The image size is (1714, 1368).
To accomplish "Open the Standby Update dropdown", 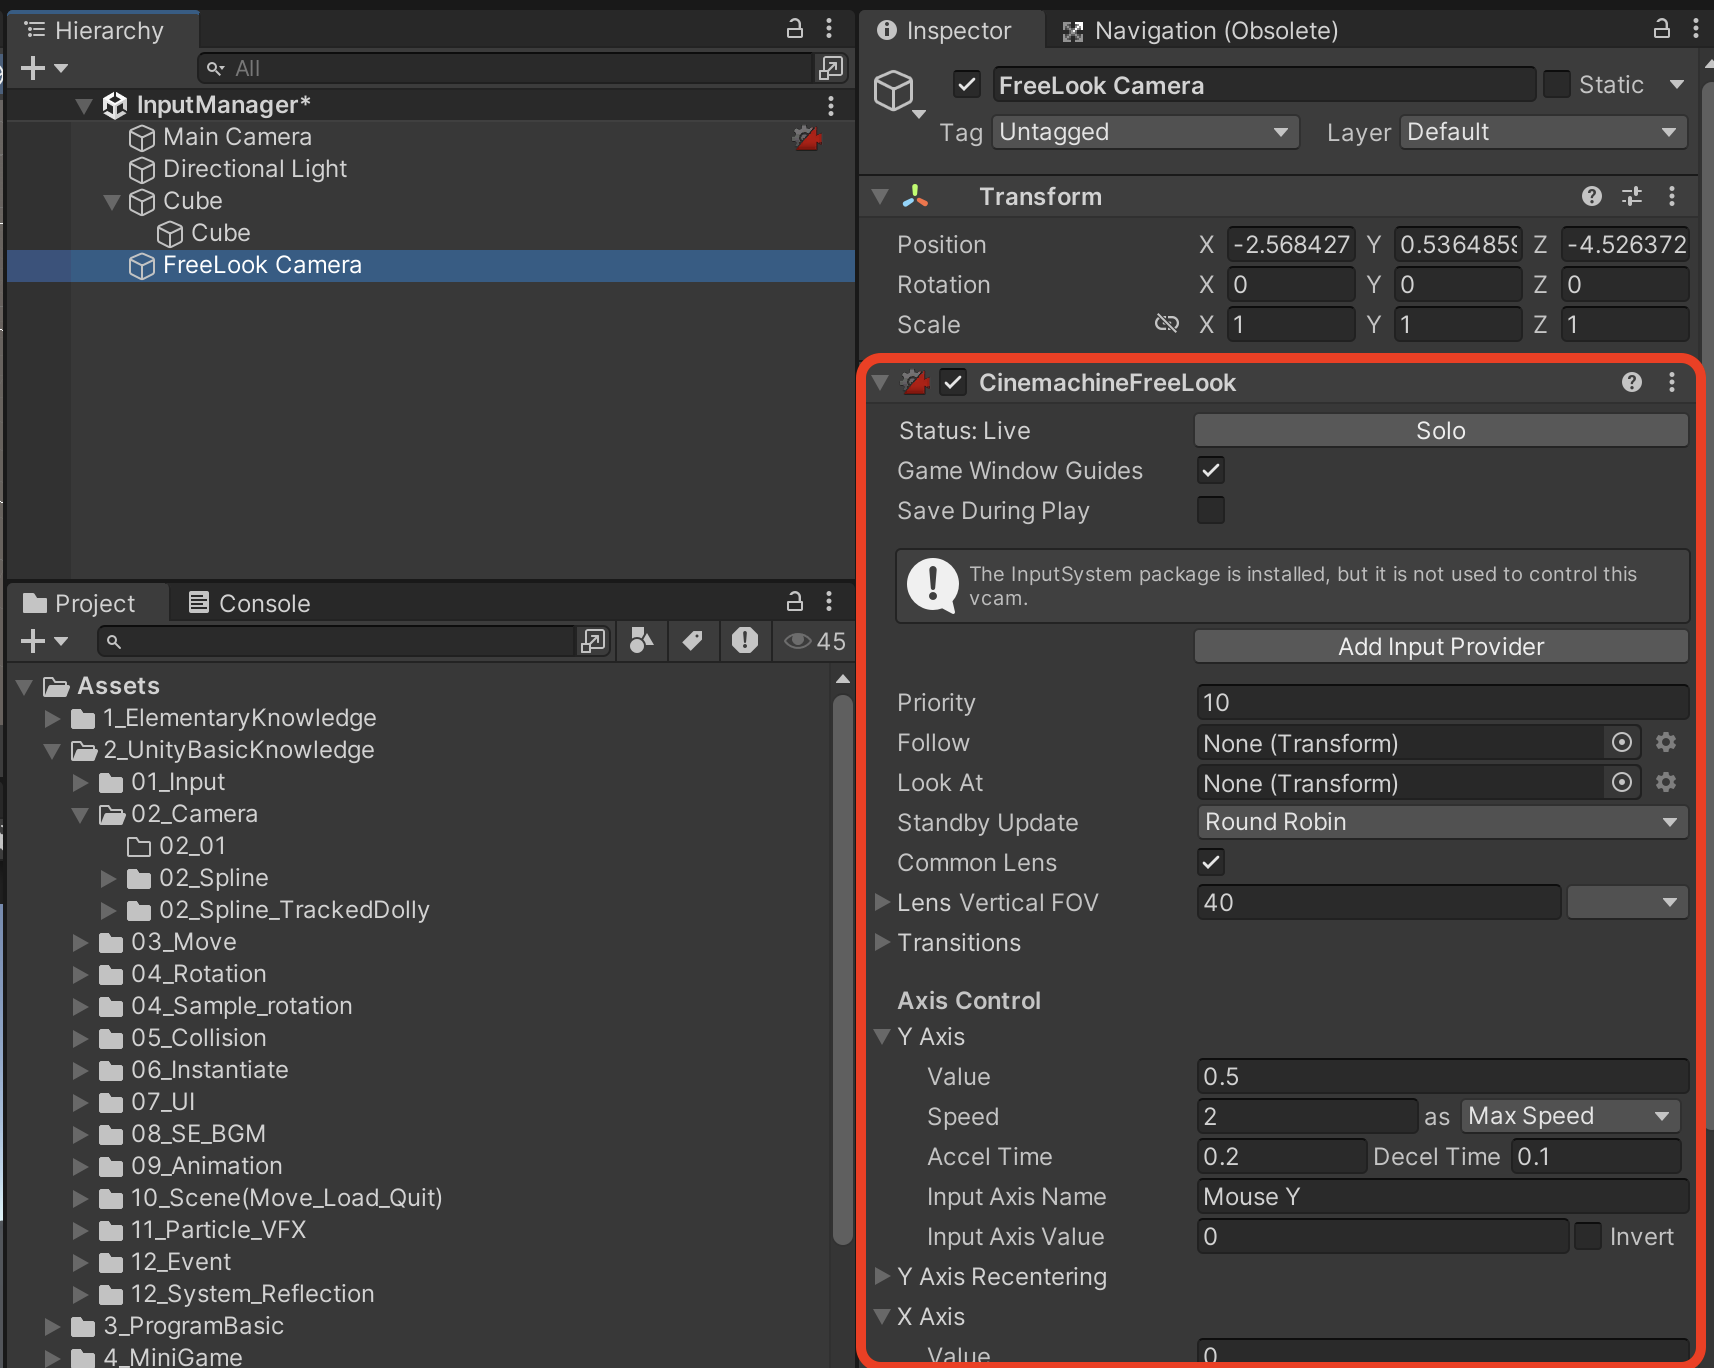I will pos(1441,822).
